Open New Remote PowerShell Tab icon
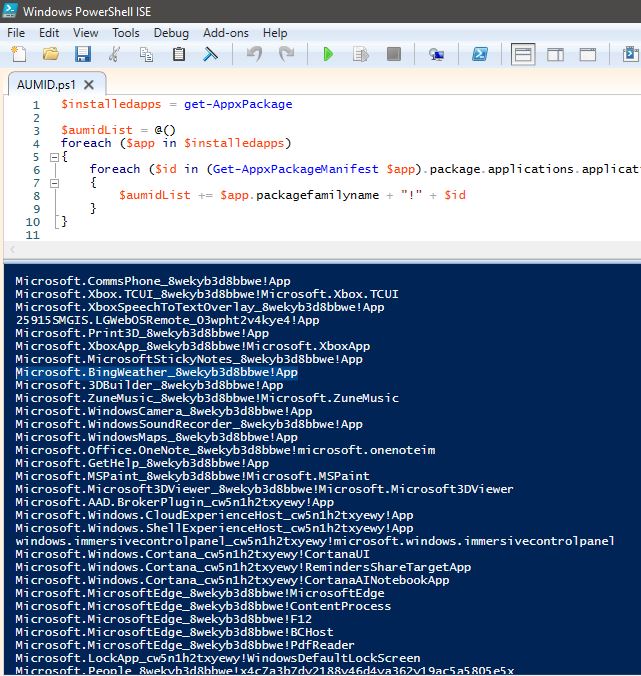 click(436, 54)
